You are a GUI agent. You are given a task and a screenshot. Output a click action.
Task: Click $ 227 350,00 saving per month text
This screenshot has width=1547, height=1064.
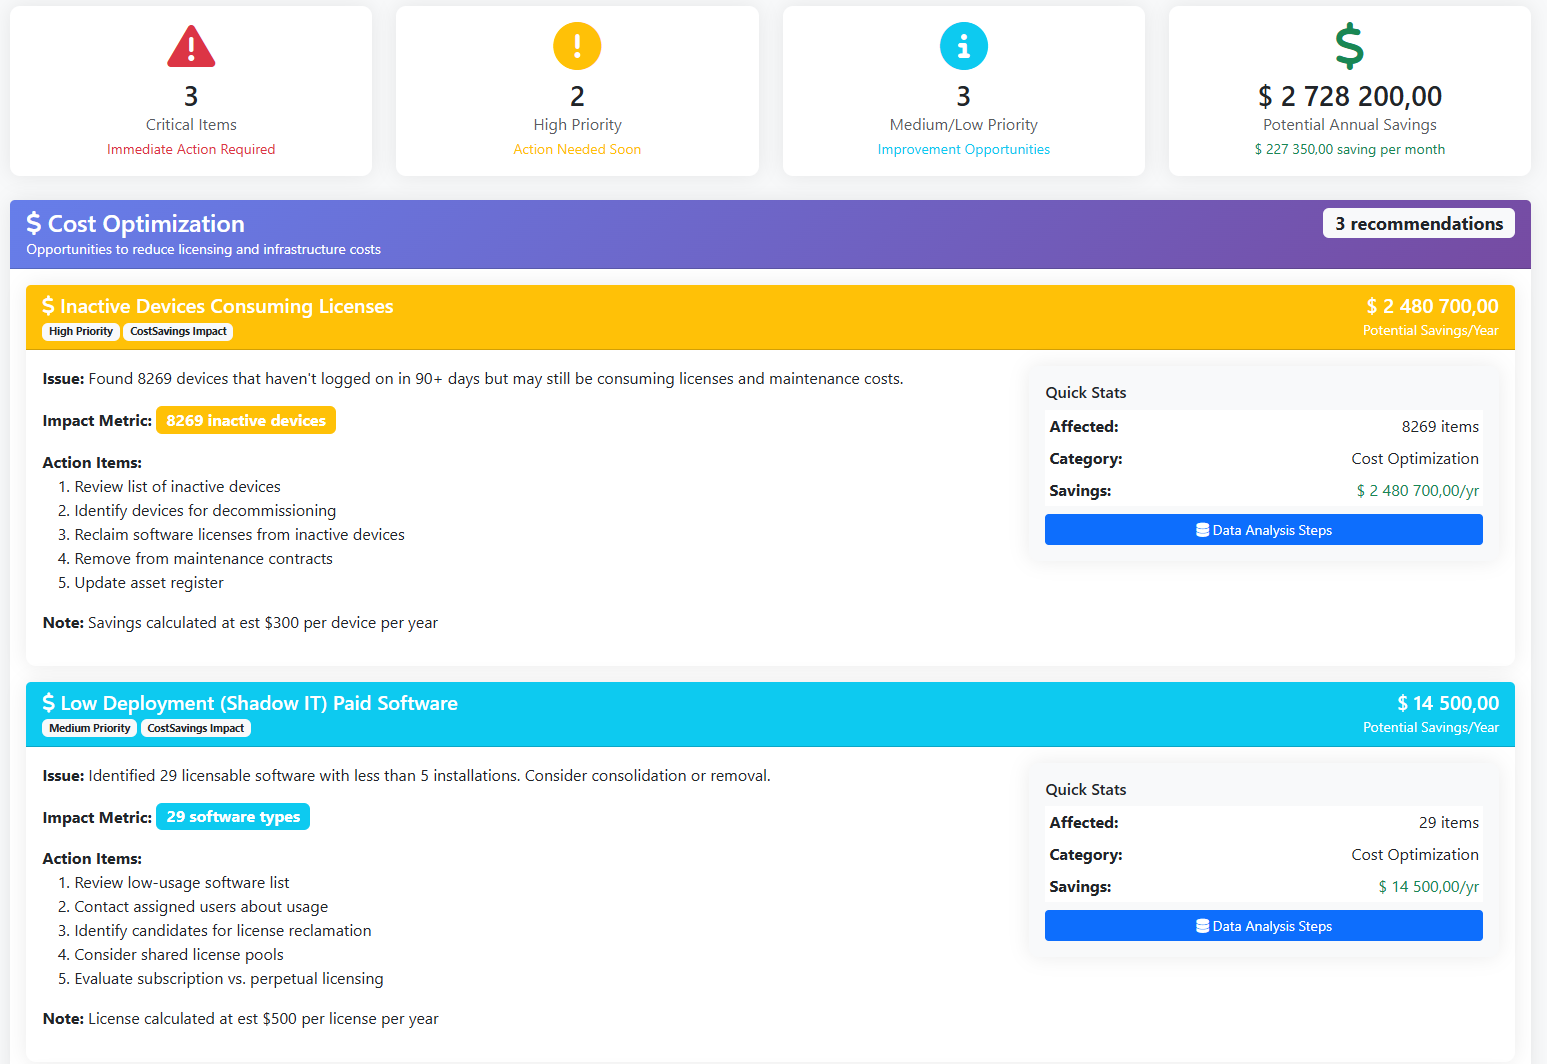(1350, 149)
